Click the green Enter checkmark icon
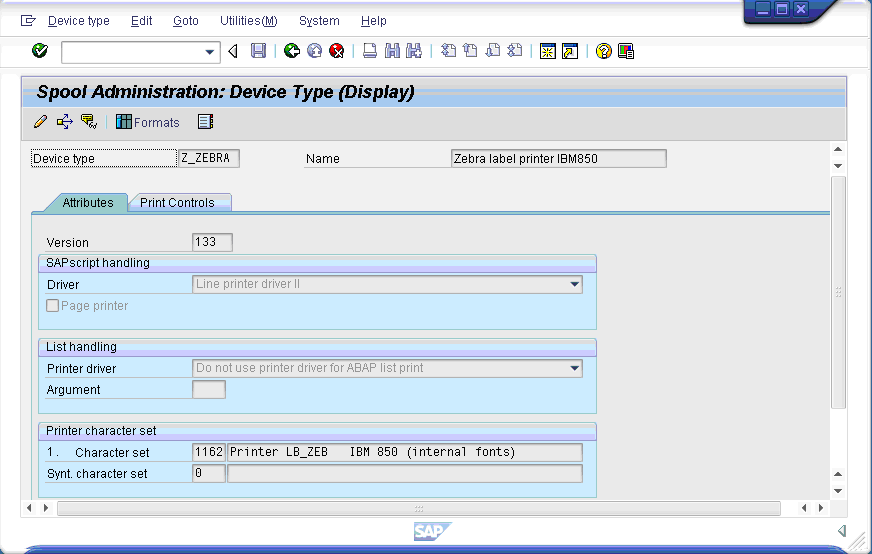 40,51
